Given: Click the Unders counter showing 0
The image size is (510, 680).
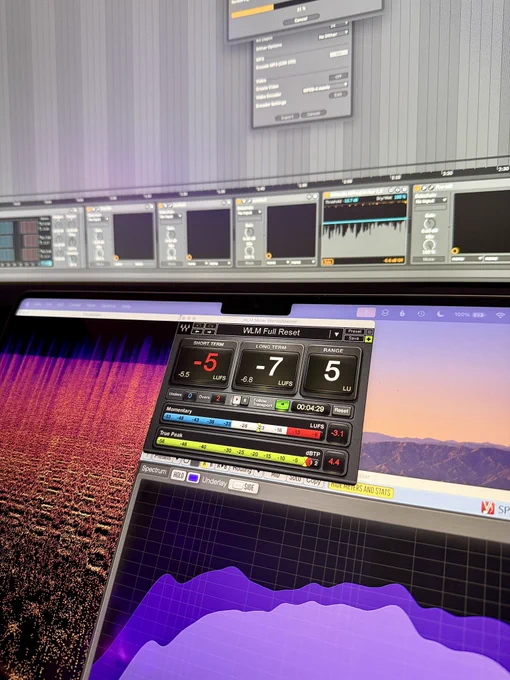Looking at the screenshot, I should [x=190, y=396].
